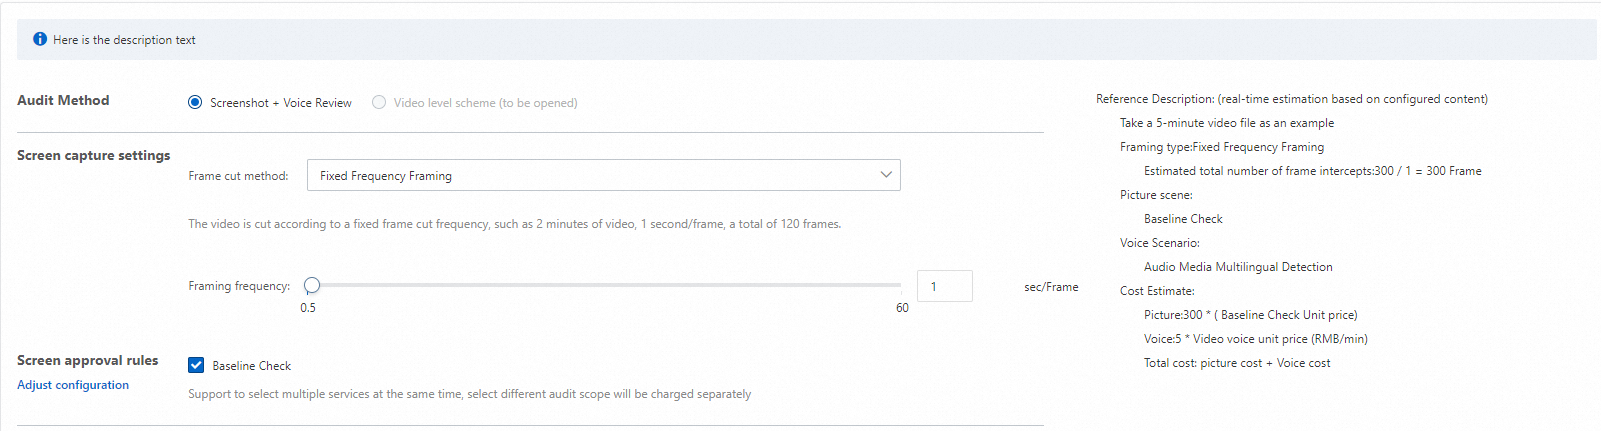Click the Baseline Check label text beside the checkbox
Viewport: 1601px width, 431px height.
[252, 366]
